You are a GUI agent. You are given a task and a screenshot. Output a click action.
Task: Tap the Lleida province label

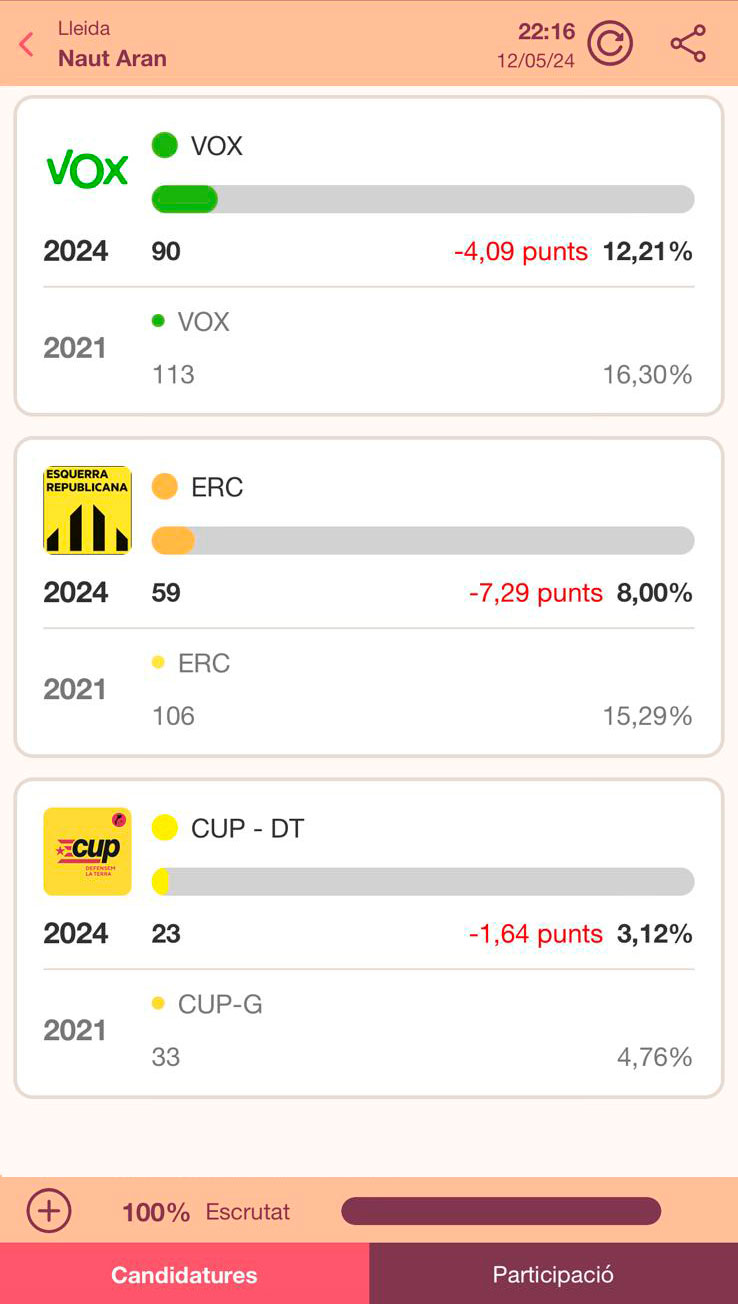point(84,28)
